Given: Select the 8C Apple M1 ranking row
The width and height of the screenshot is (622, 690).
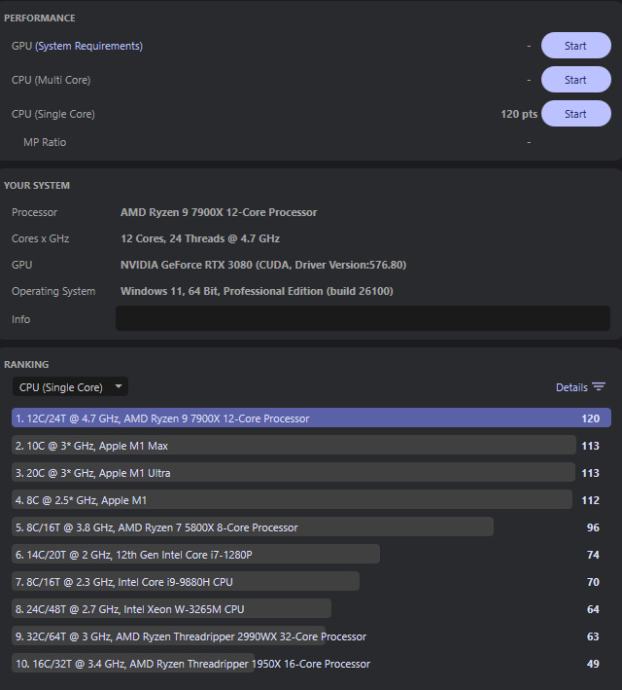Looking at the screenshot, I should pos(311,500).
